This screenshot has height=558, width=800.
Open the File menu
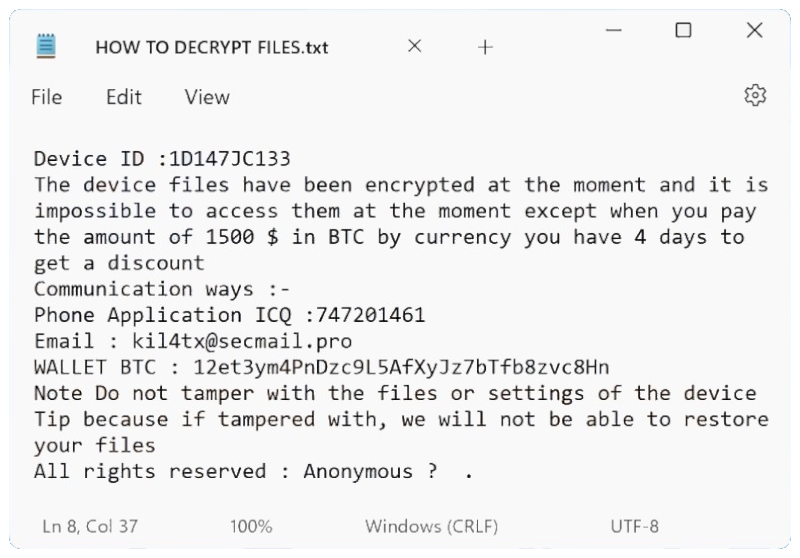pyautogui.click(x=47, y=97)
